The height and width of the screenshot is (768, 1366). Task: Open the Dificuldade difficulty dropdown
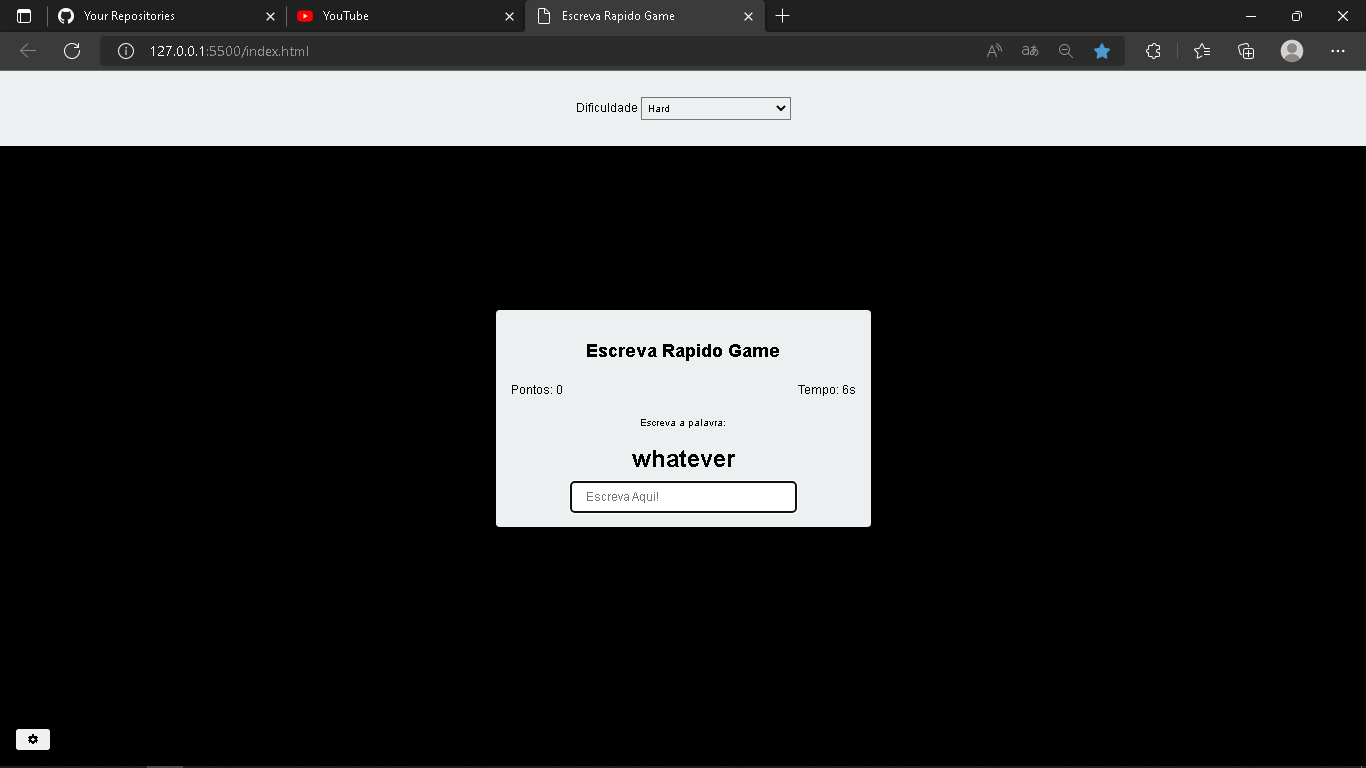point(715,108)
